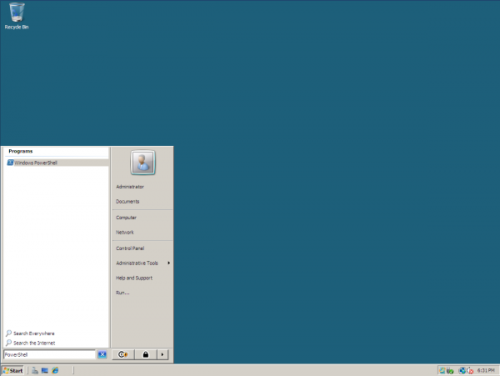Open the Run... dialog entry
This screenshot has width=500, height=376.
click(122, 293)
